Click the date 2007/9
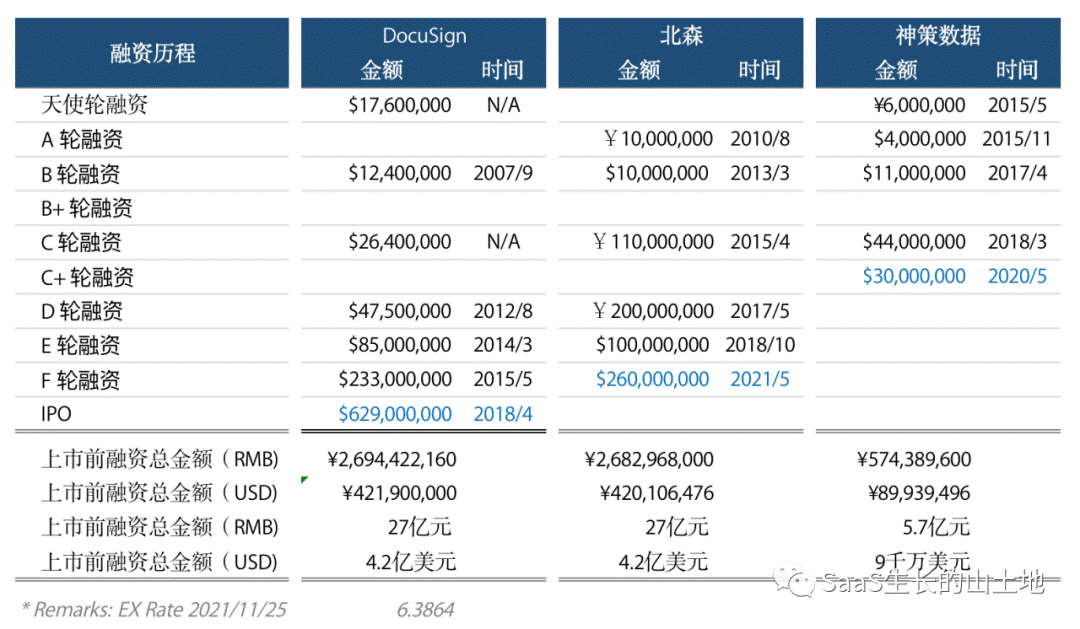Viewport: 1080px width, 629px height. point(503,173)
